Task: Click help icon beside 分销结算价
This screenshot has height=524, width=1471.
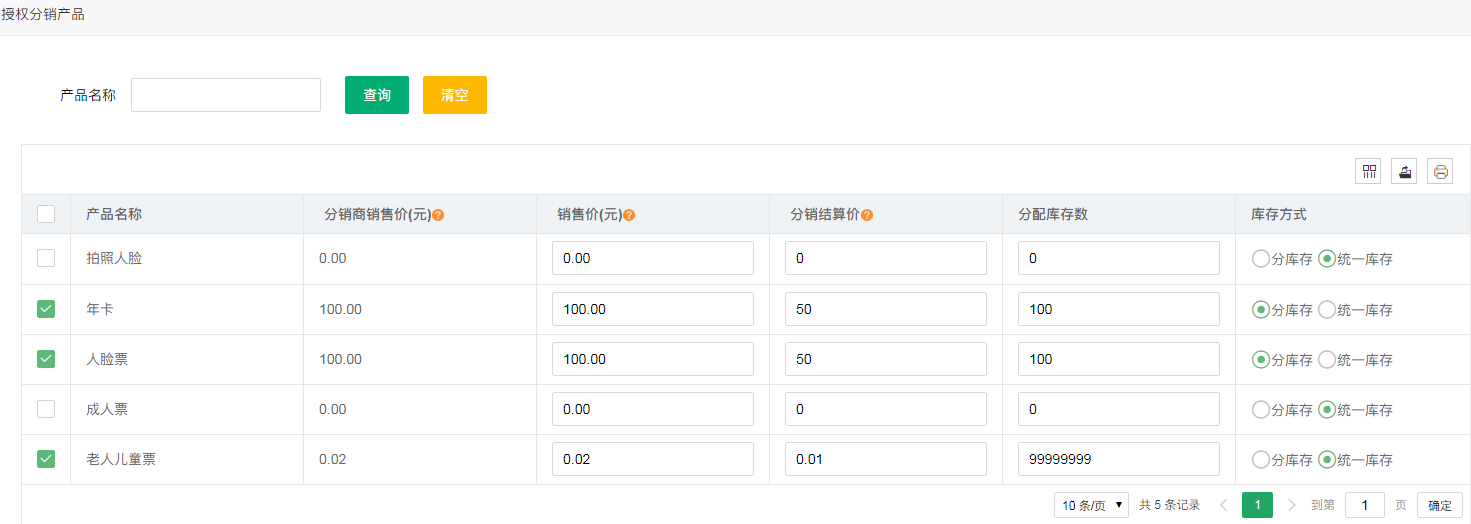Action: pyautogui.click(x=867, y=215)
